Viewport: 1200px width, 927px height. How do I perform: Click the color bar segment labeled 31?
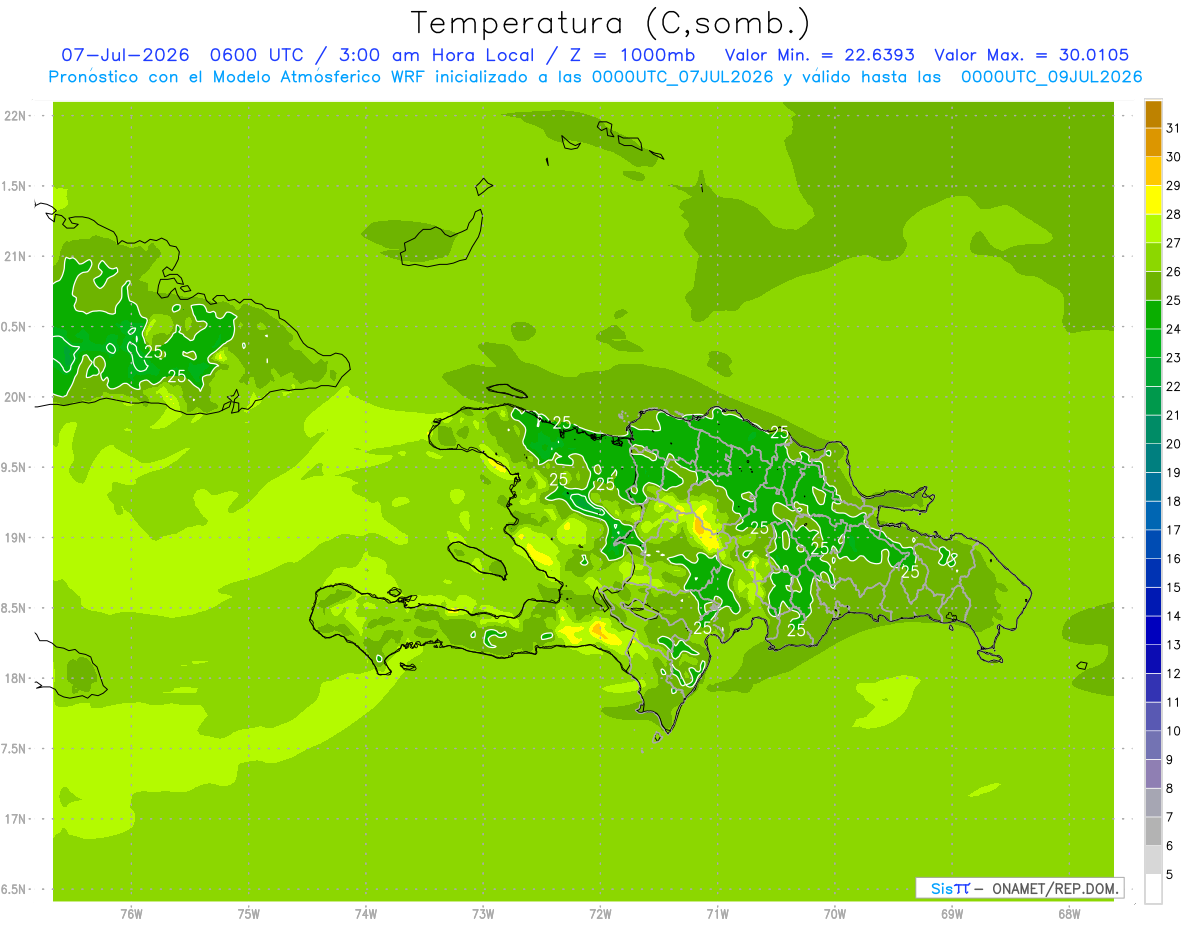point(1153,115)
